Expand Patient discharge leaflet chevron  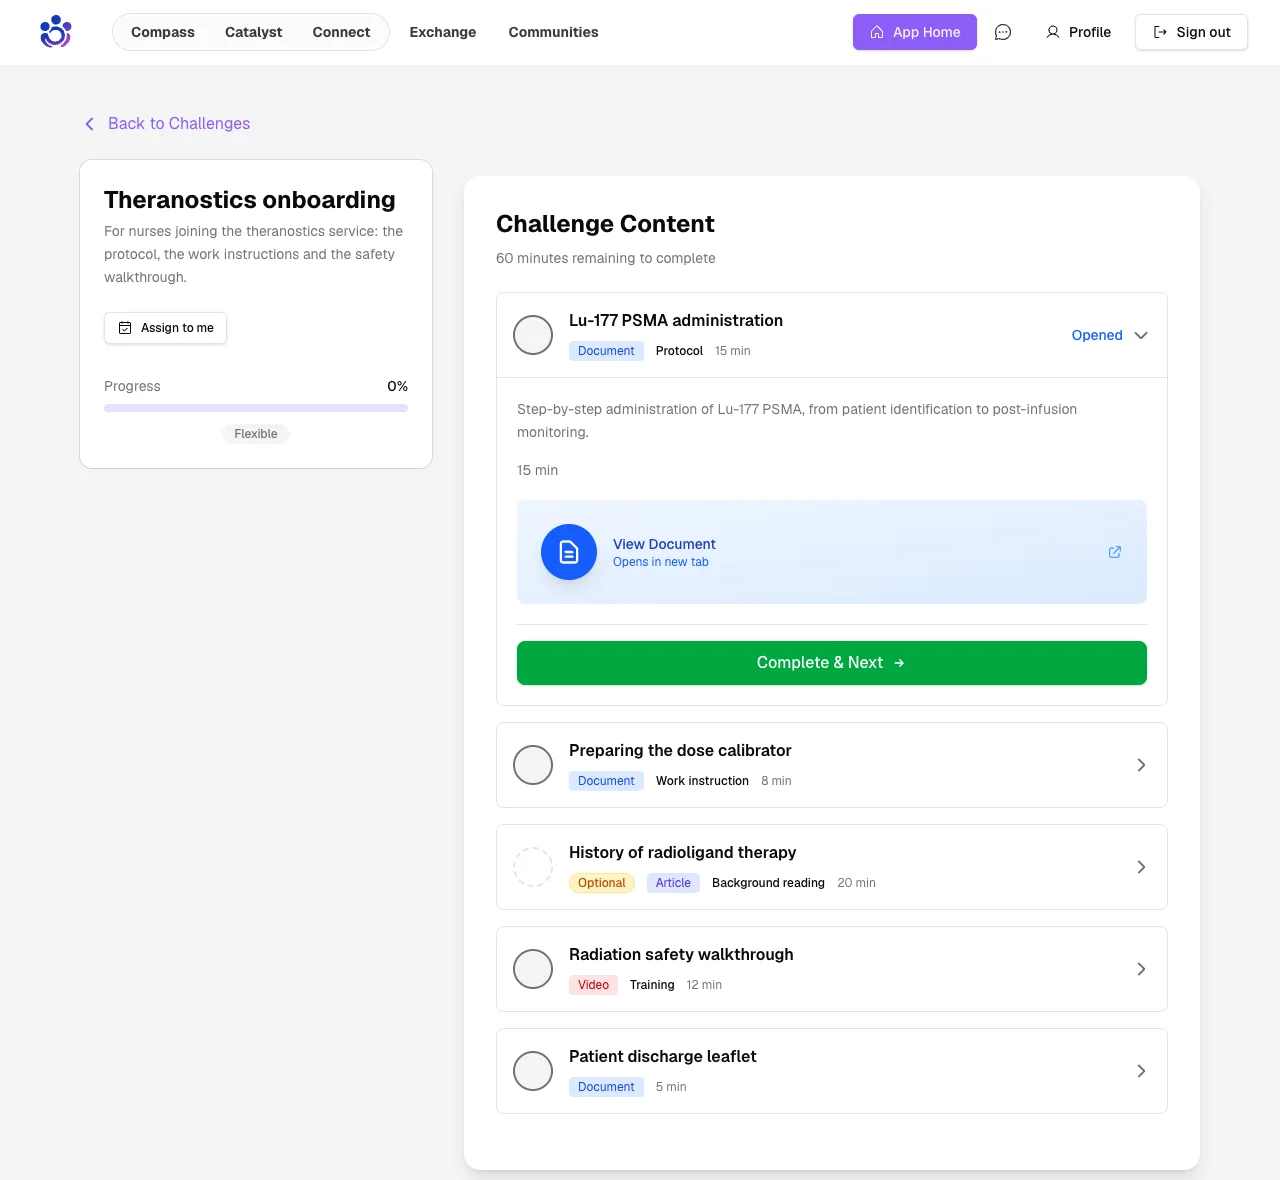point(1141,1071)
